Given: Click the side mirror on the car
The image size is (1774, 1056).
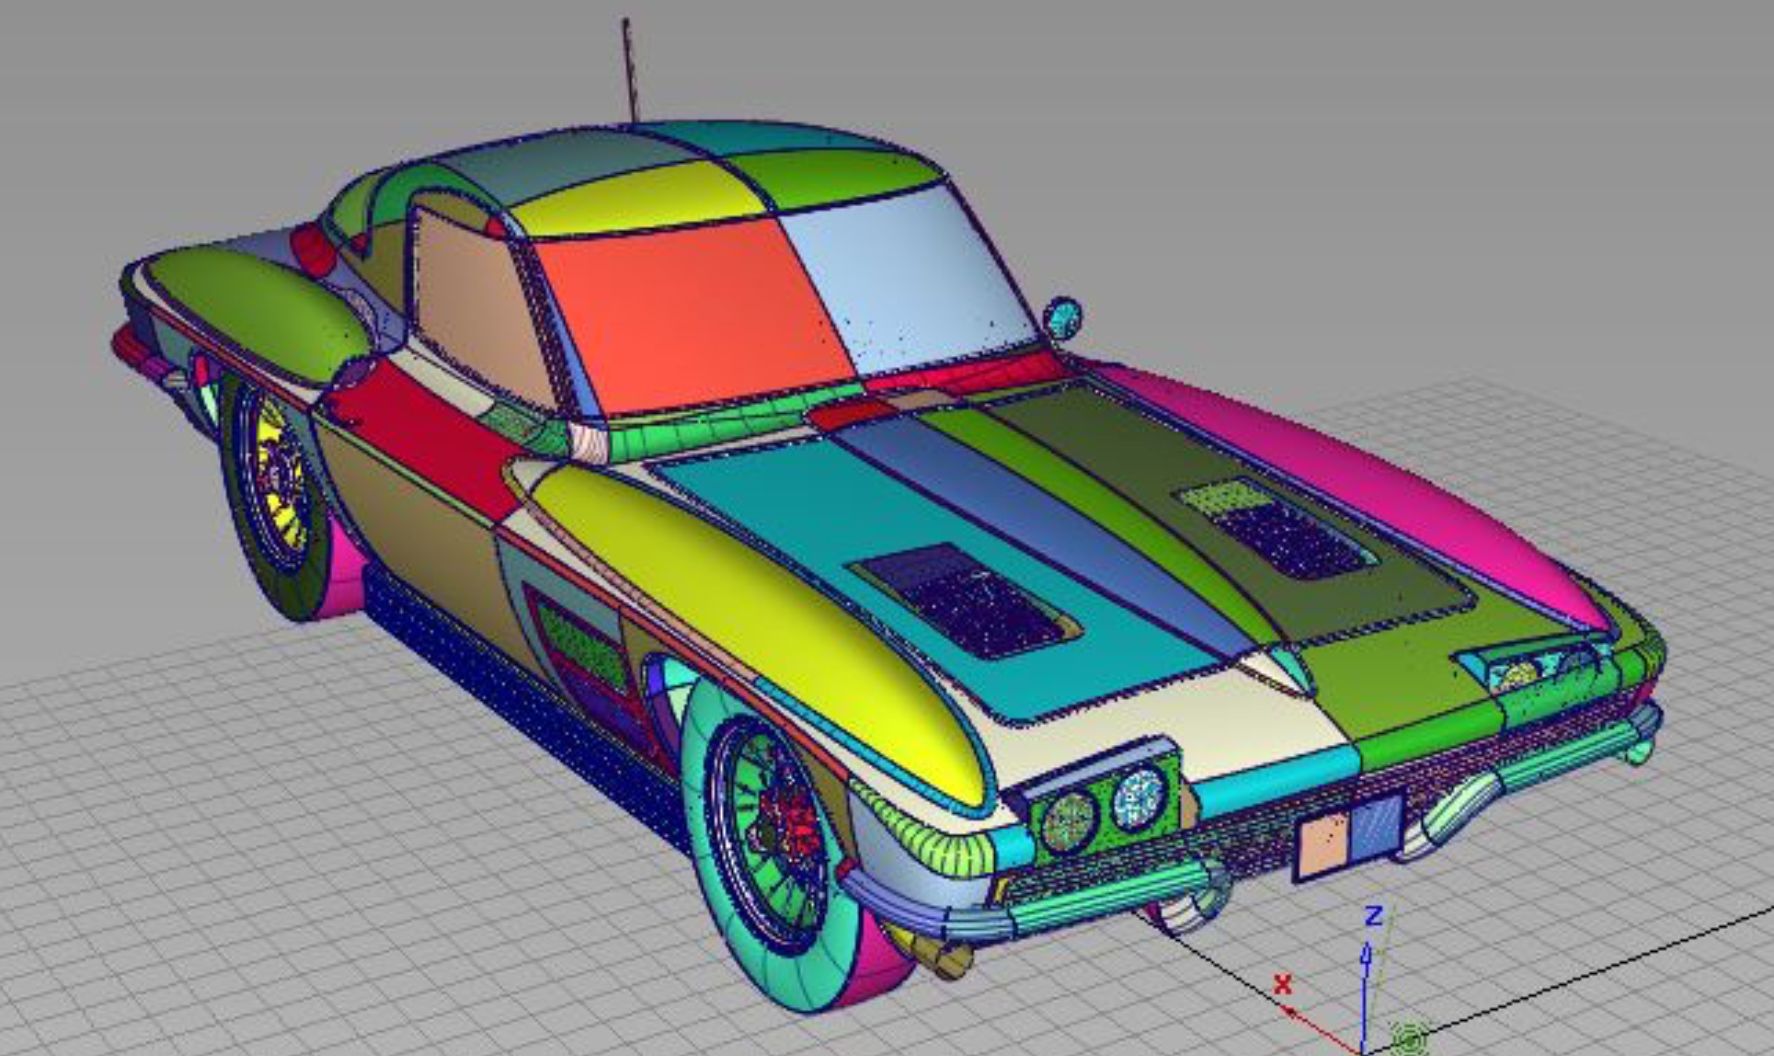Looking at the screenshot, I should pos(1061,318).
